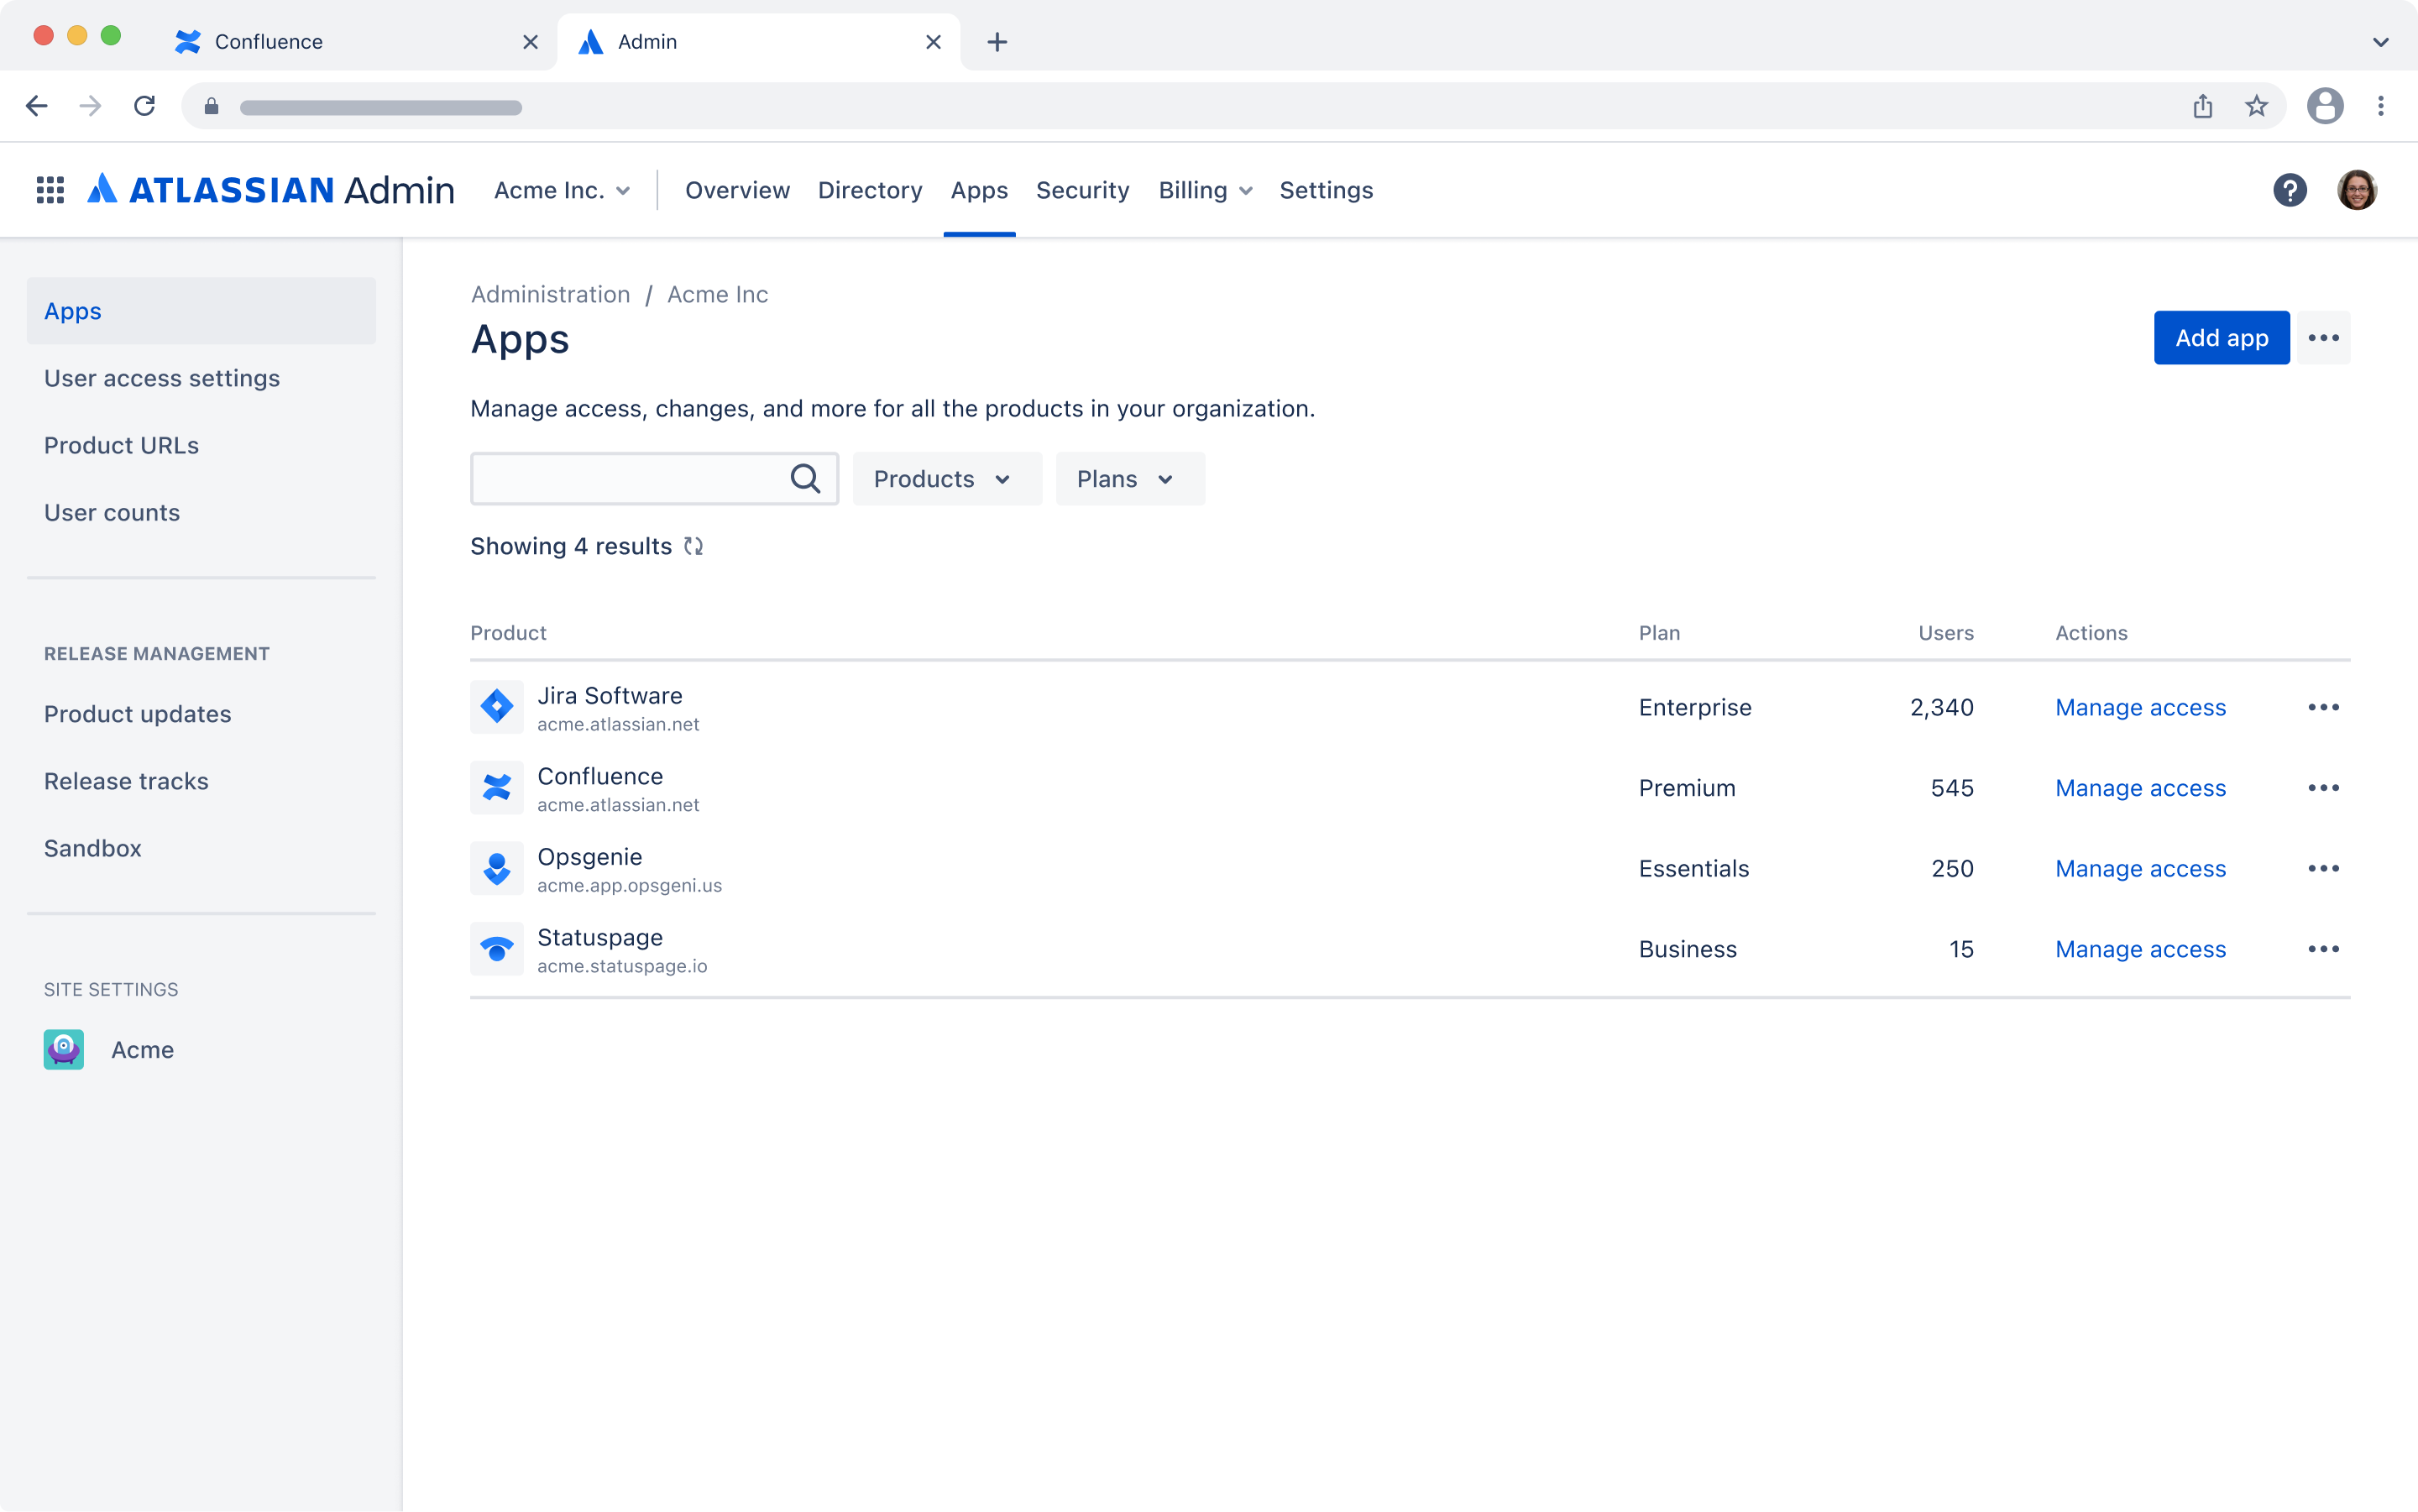This screenshot has width=2418, height=1512.
Task: Click the address bar lock icon
Action: (211, 106)
